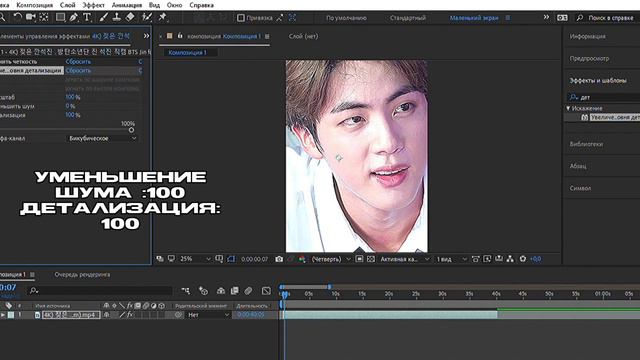Switch to По умолчанию workspace
The width and height of the screenshot is (640, 360).
pyautogui.click(x=346, y=18)
